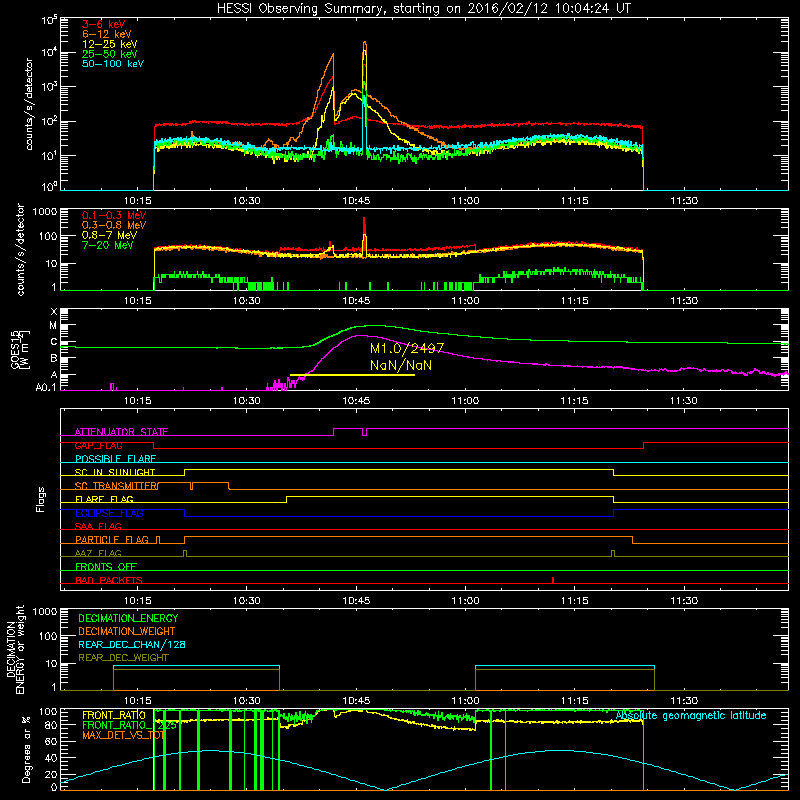Click the ATTENUATOR_STATE flag label
Image resolution: width=800 pixels, height=800 pixels.
pos(121,432)
